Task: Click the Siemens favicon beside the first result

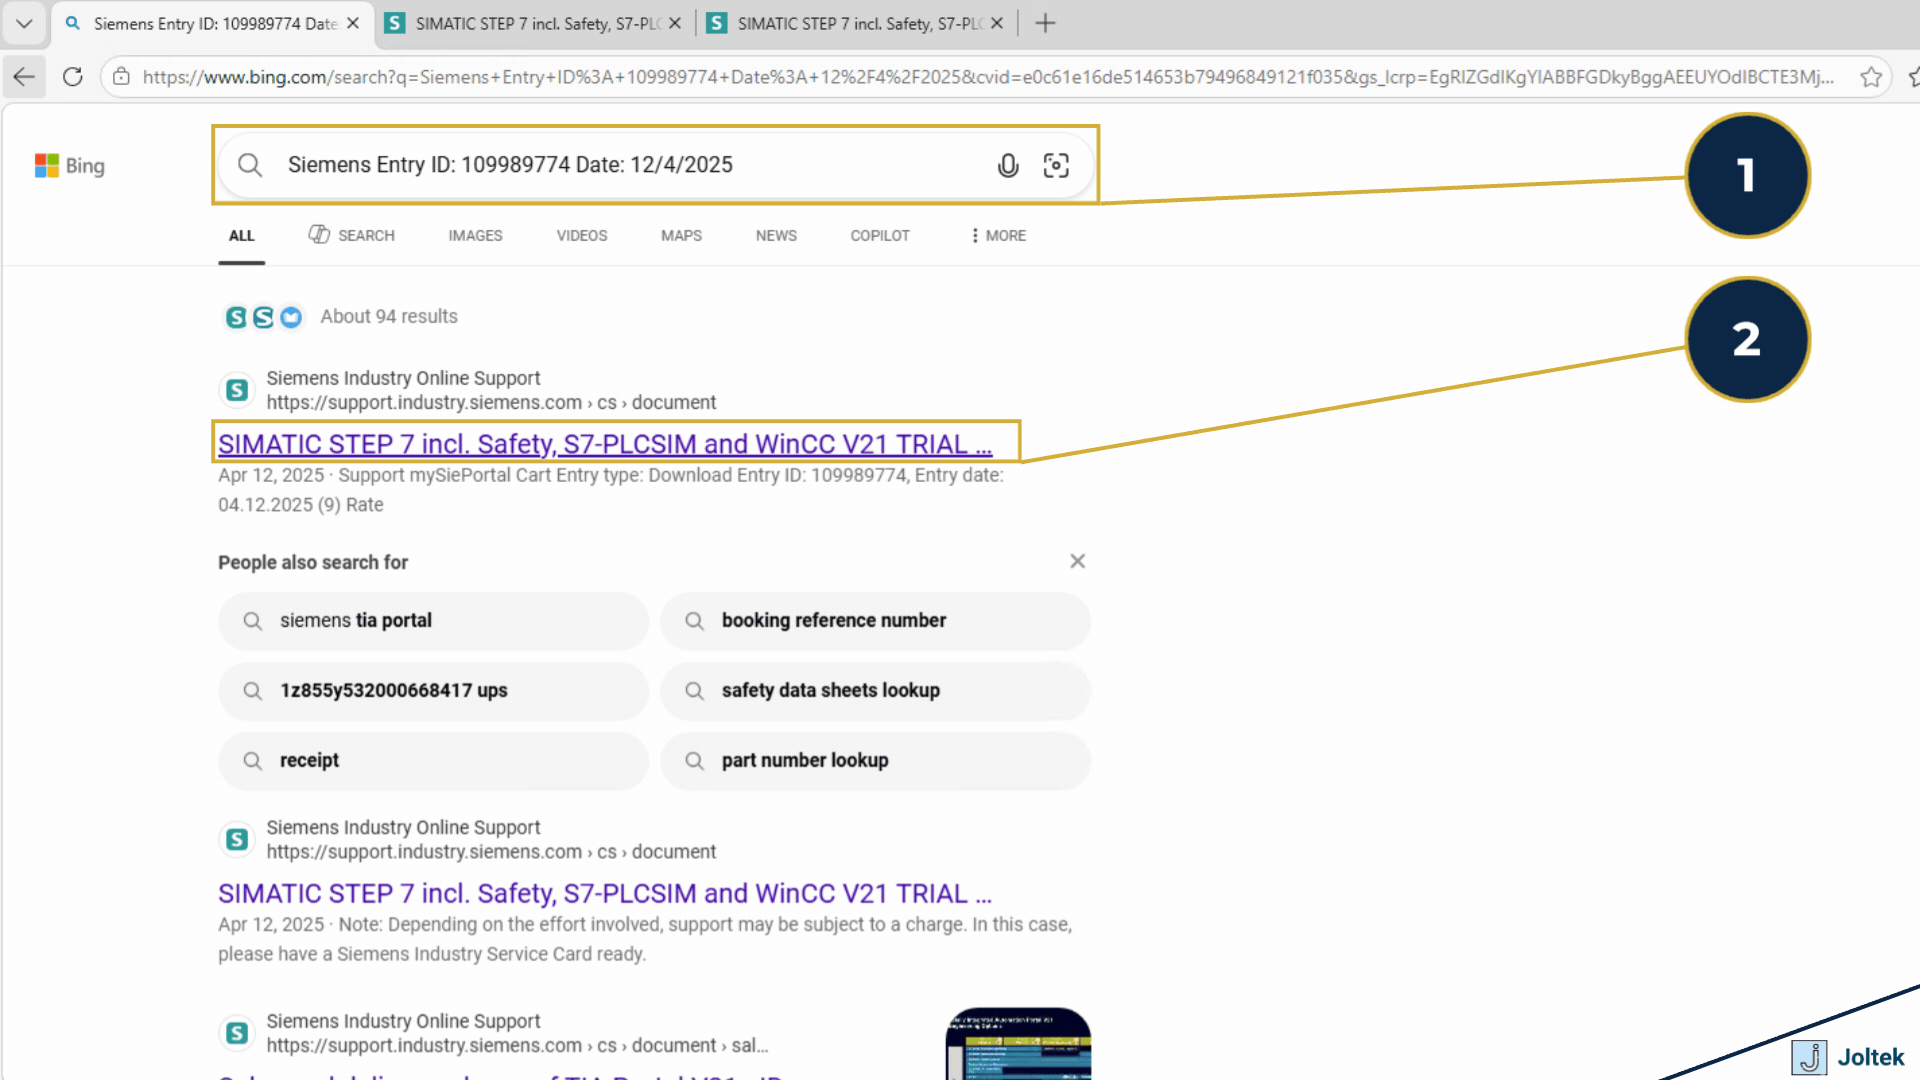Action: 236,390
